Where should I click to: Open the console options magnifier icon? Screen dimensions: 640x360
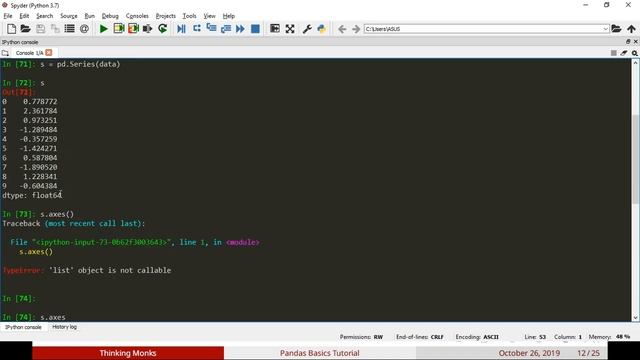[x=635, y=53]
